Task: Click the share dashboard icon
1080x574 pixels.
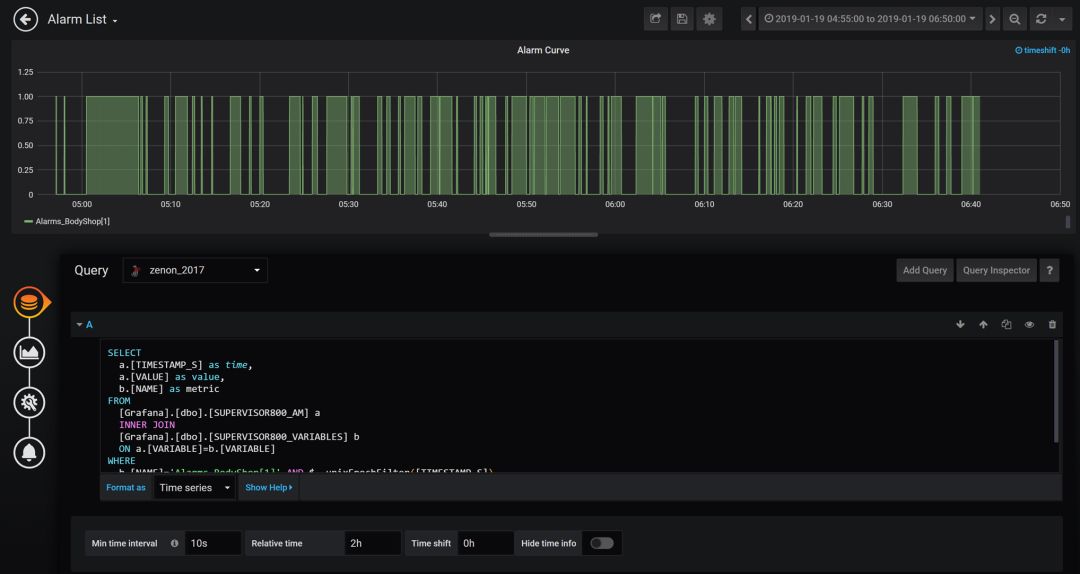Action: 656,19
